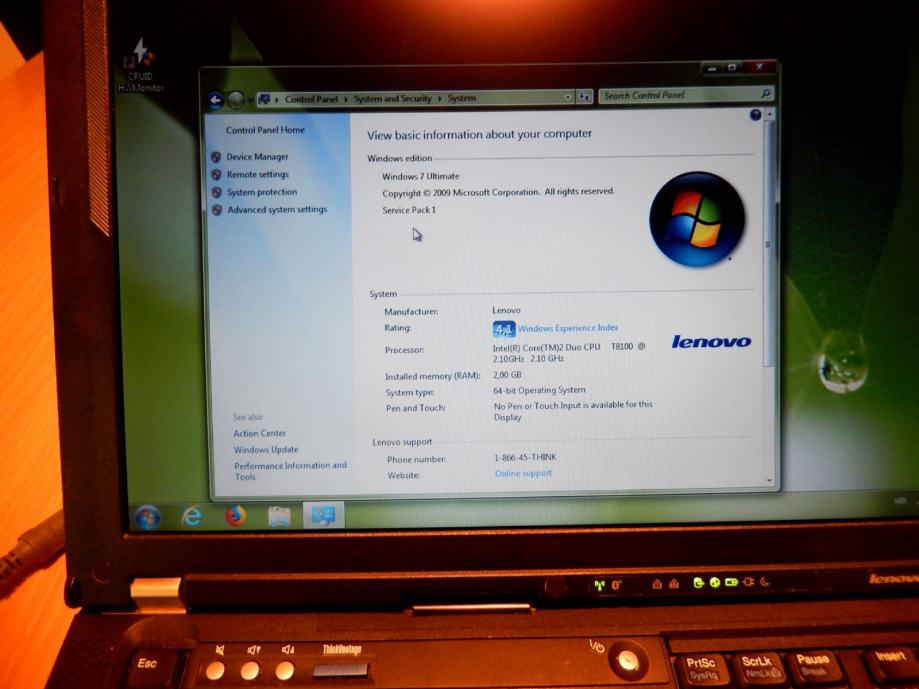Open Advanced system settings link
919x689 pixels.
[277, 209]
